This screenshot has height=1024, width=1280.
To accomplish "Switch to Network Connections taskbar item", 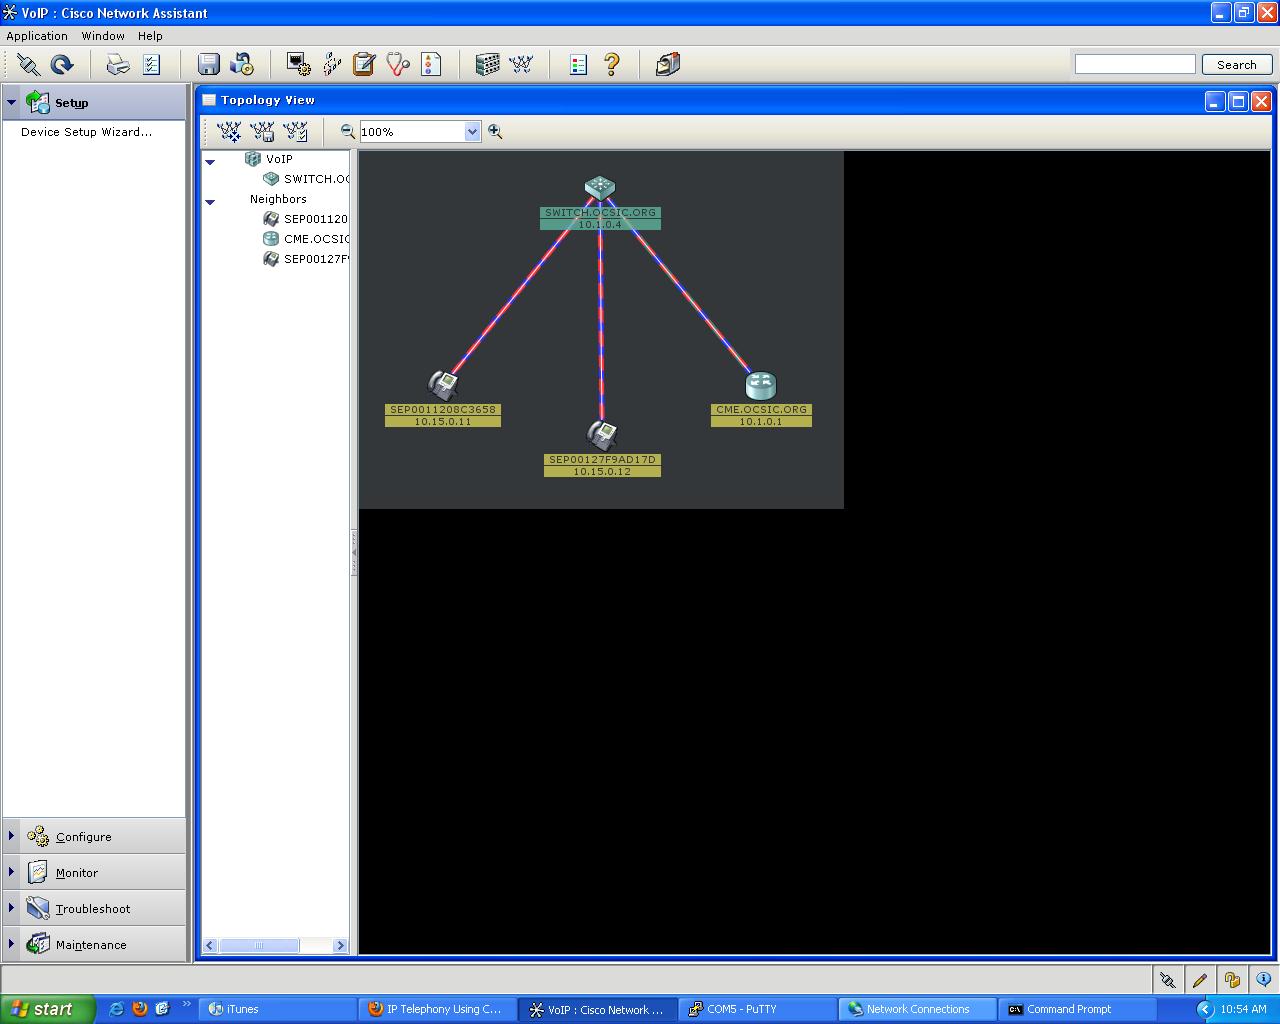I will [918, 1009].
